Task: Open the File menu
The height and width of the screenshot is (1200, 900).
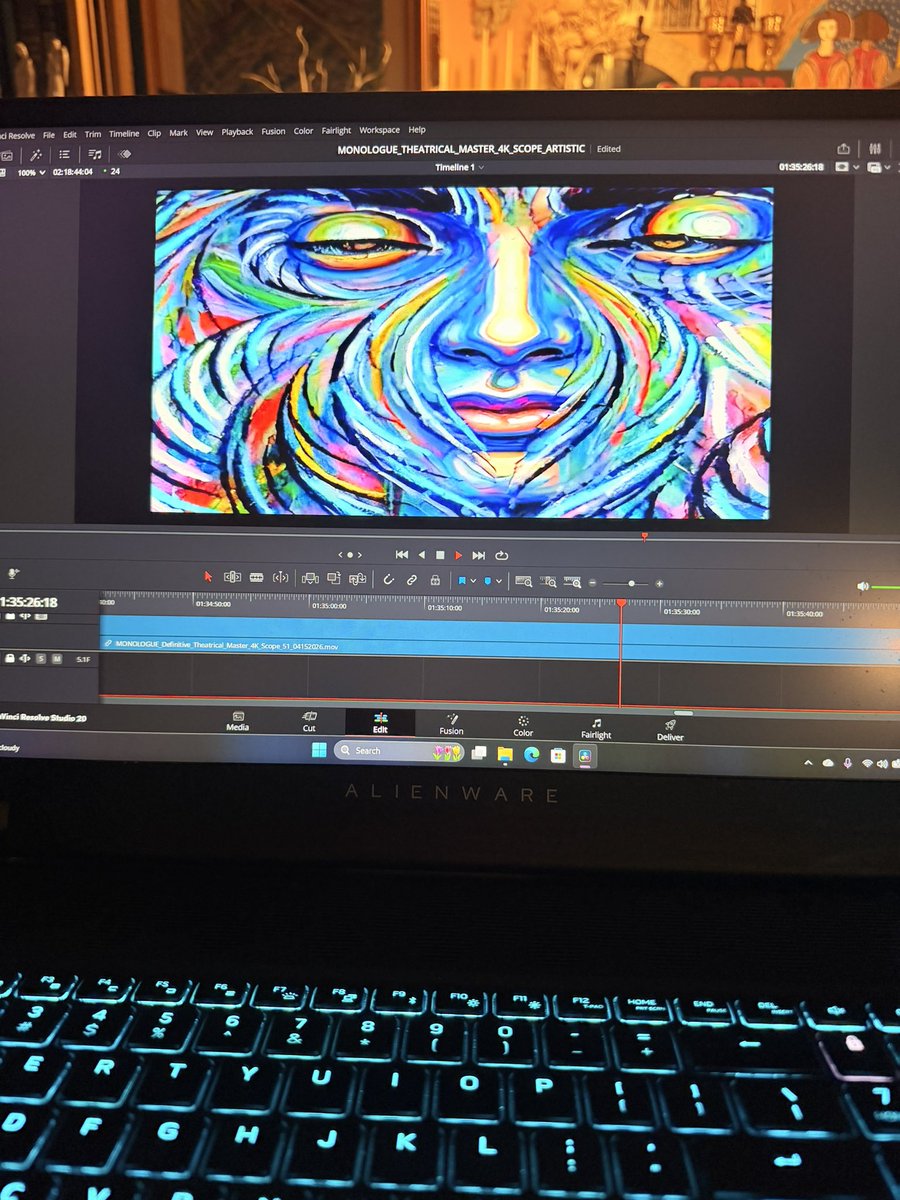Action: point(49,134)
